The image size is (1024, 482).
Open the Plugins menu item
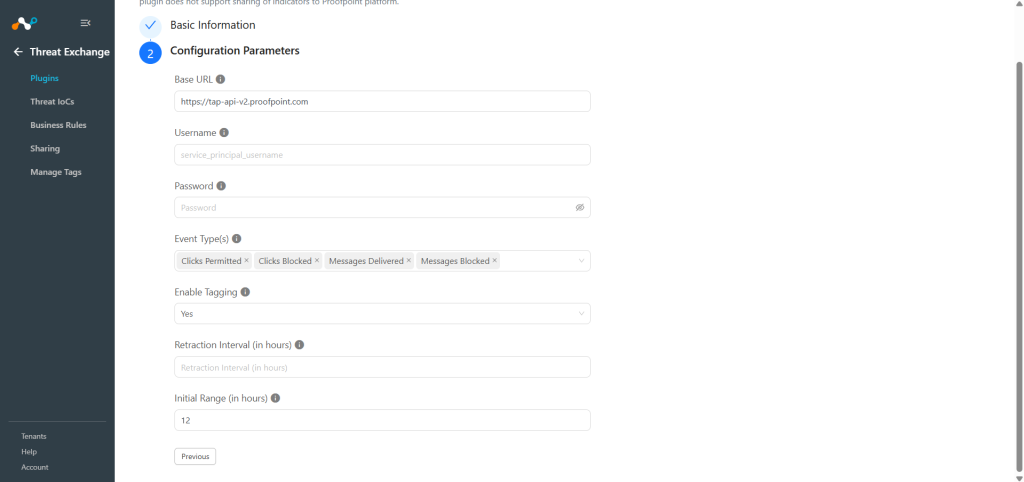[44, 78]
